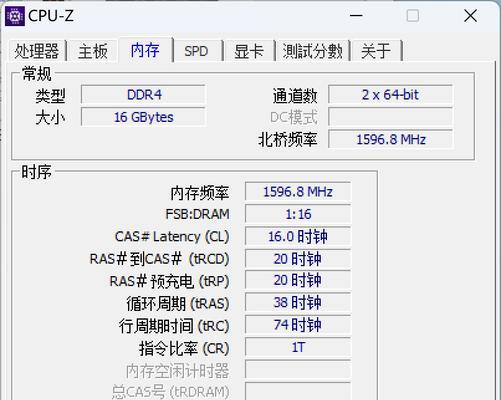Open the 主板 tab
This screenshot has height=400, width=501.
coord(93,51)
